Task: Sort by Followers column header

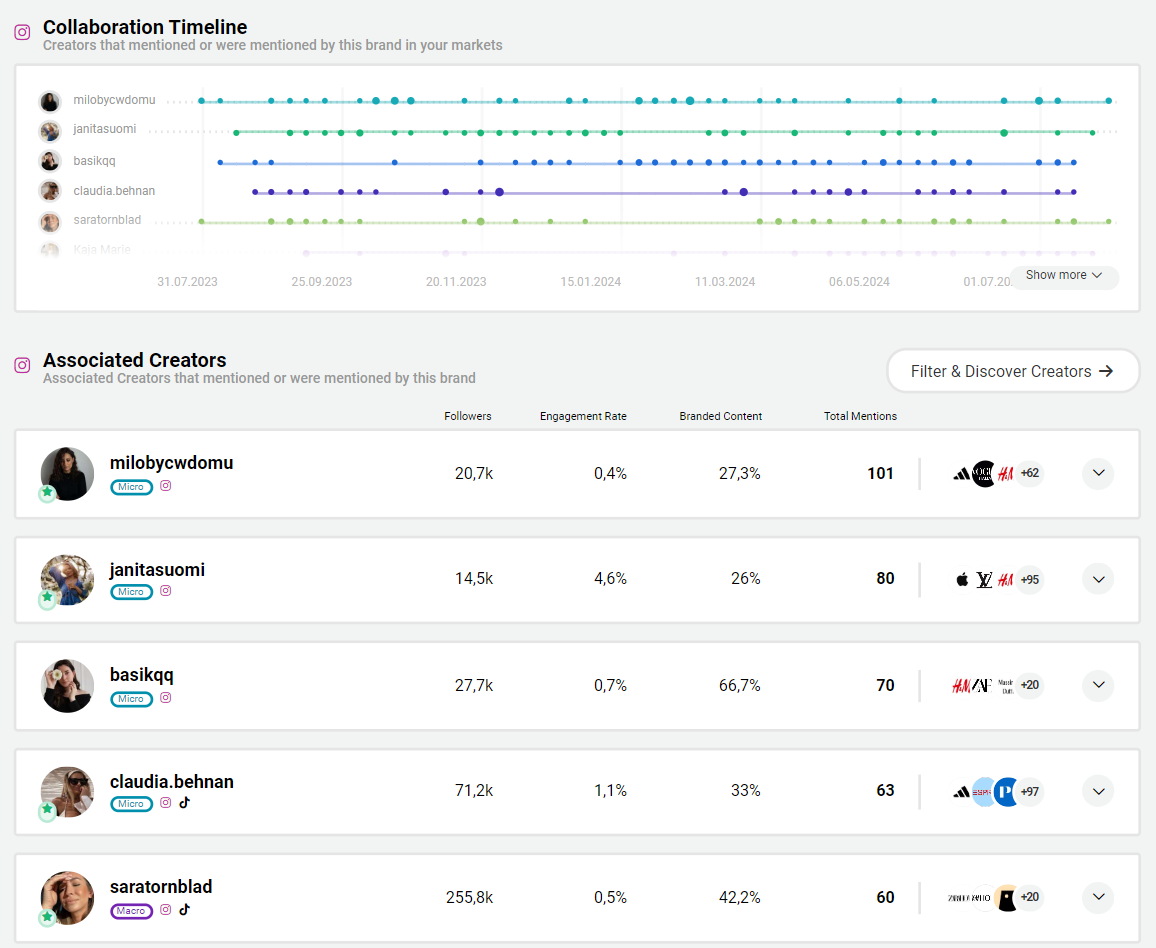Action: tap(468, 416)
